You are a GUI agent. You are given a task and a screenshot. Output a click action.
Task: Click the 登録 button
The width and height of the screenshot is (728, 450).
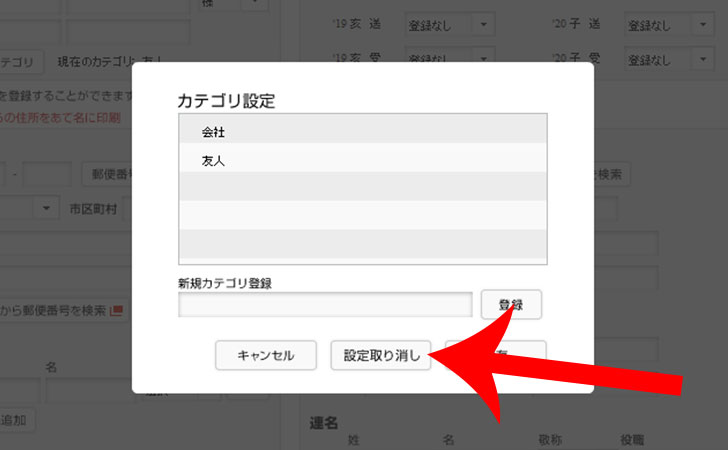(511, 305)
